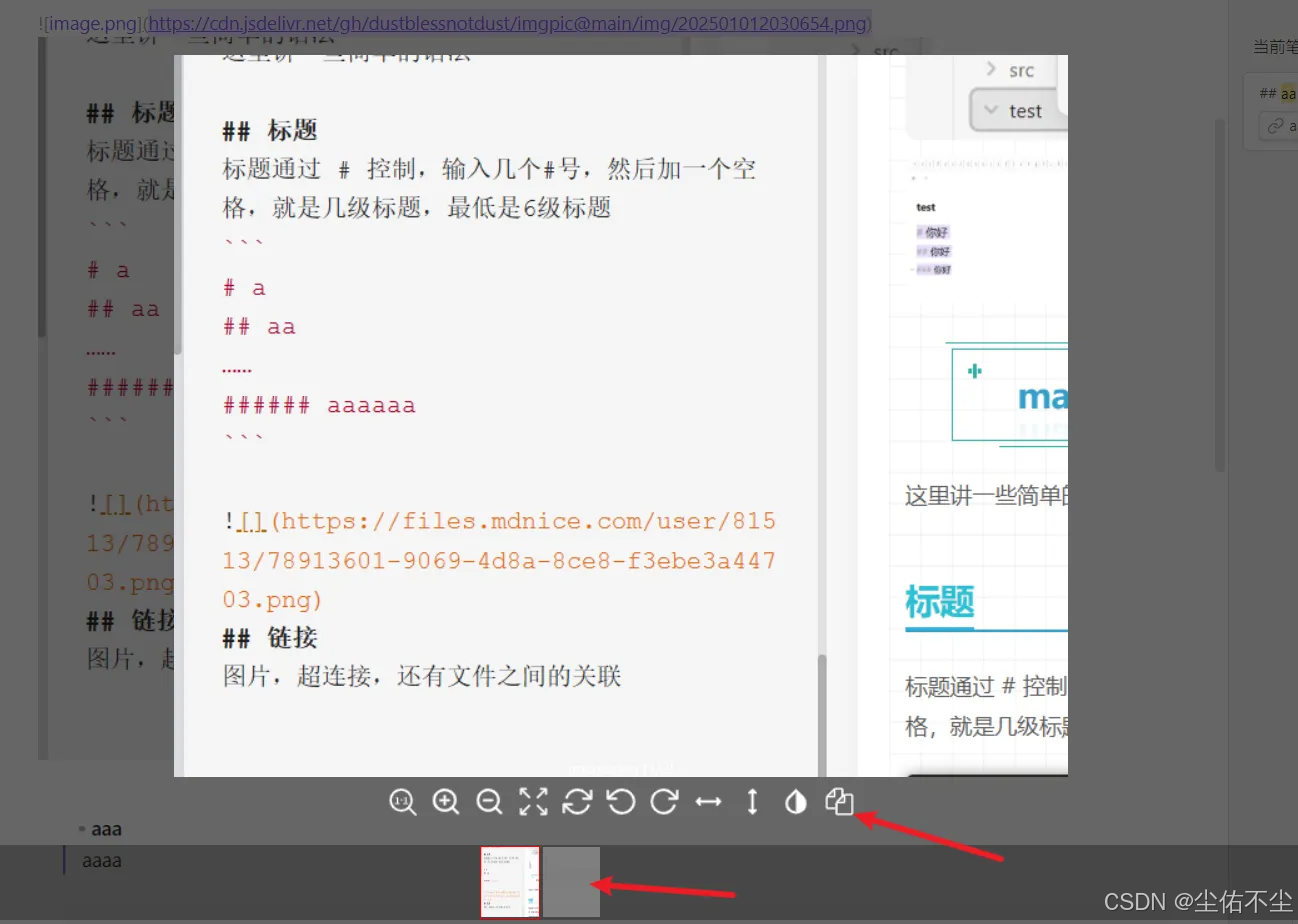This screenshot has width=1298, height=924.
Task: Click the '## 链接' heading in the preview
Action: click(x=270, y=638)
